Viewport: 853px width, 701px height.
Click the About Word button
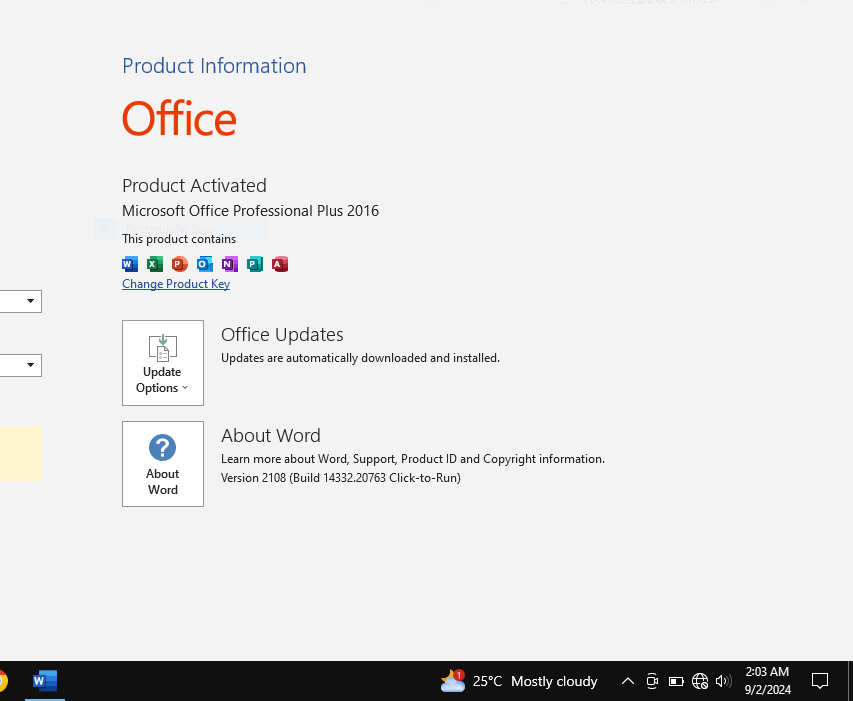point(163,464)
